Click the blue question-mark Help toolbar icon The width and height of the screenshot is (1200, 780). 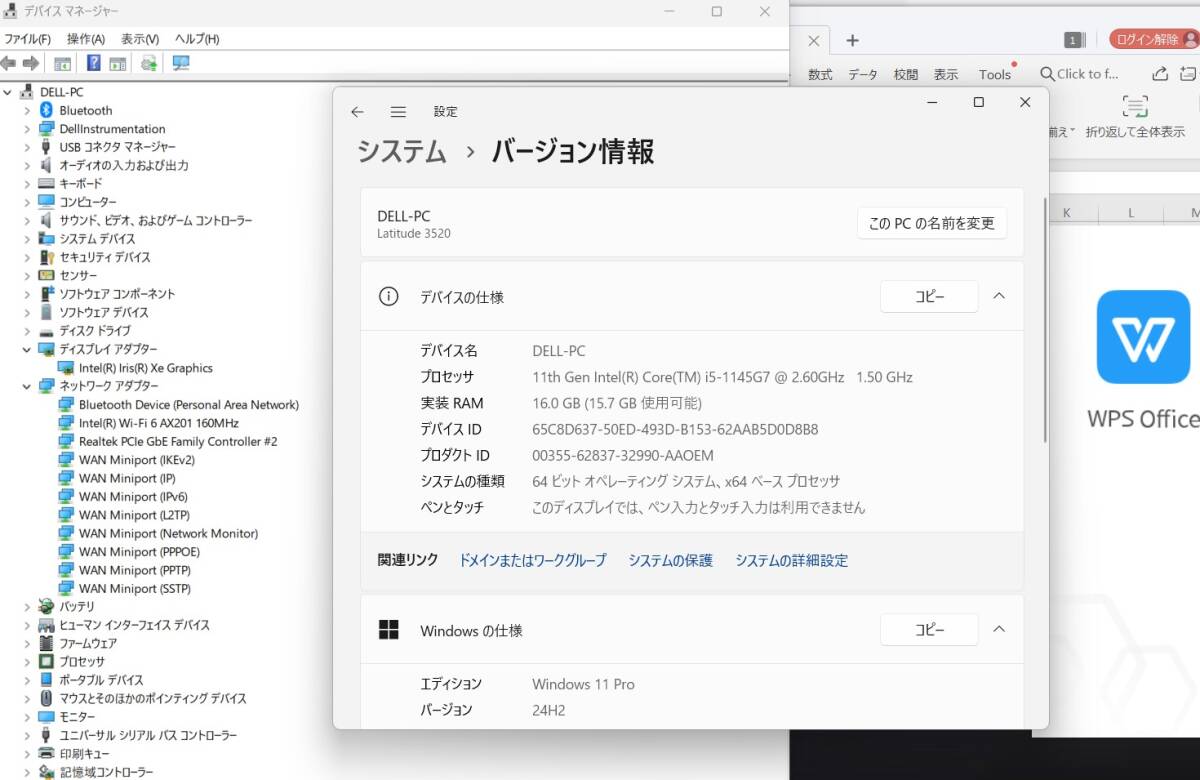tap(93, 63)
